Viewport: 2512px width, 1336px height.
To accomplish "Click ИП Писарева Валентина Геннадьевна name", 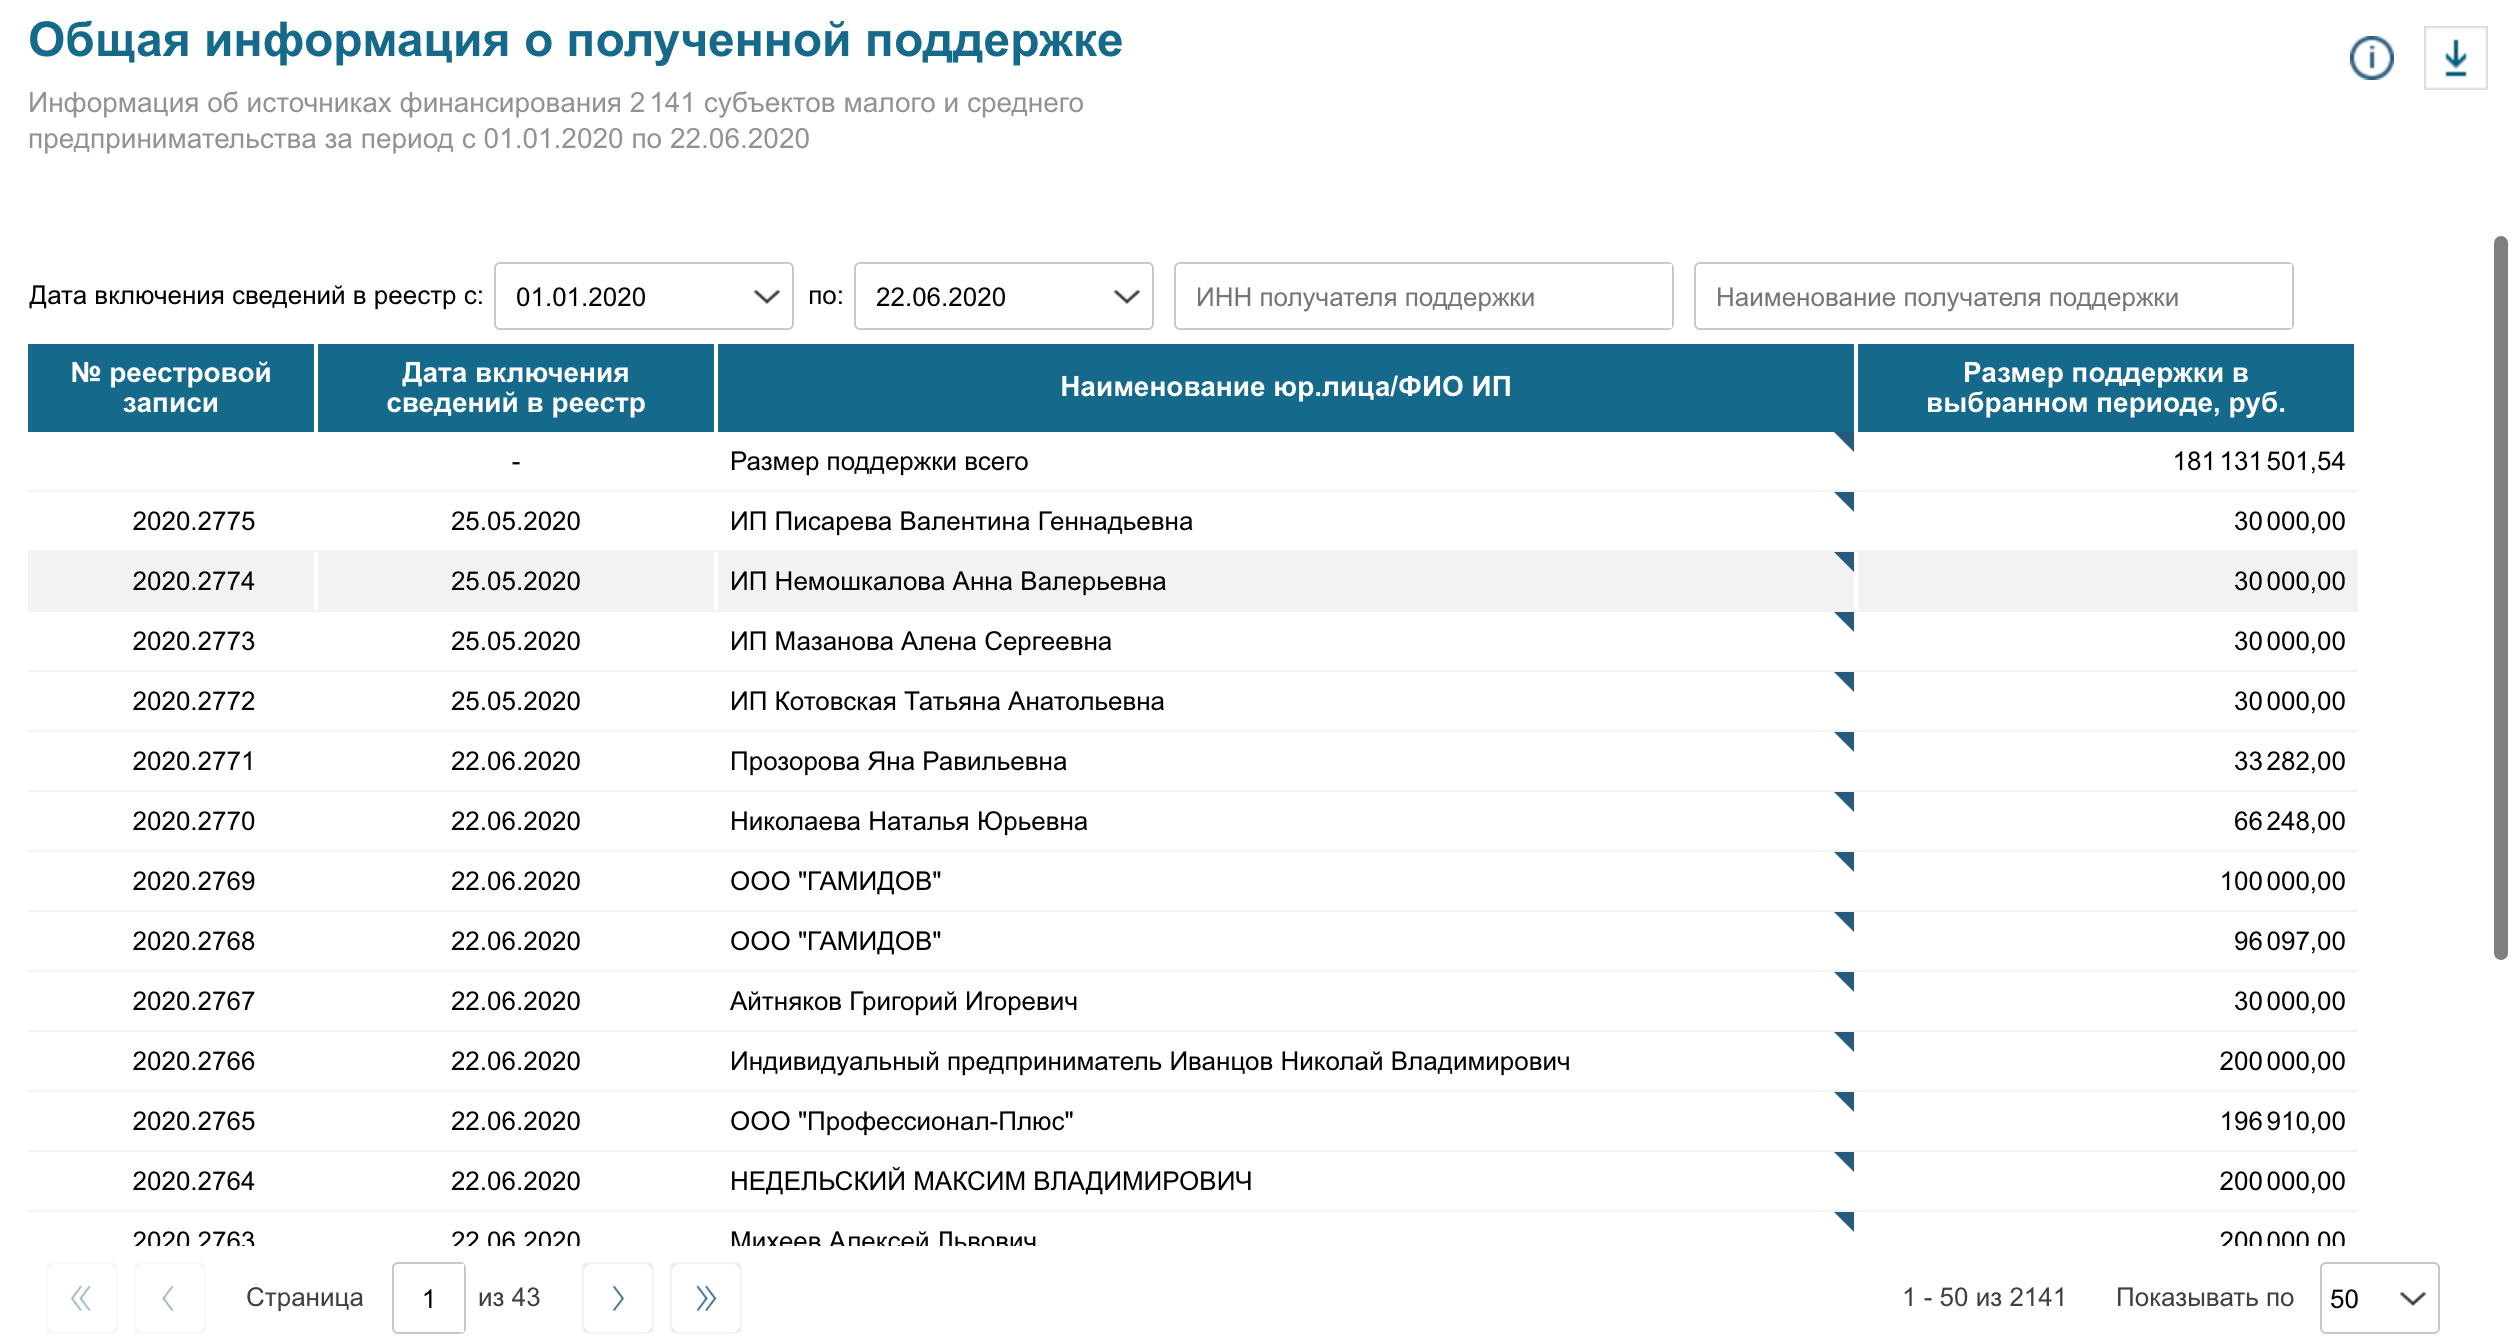I will [x=961, y=521].
